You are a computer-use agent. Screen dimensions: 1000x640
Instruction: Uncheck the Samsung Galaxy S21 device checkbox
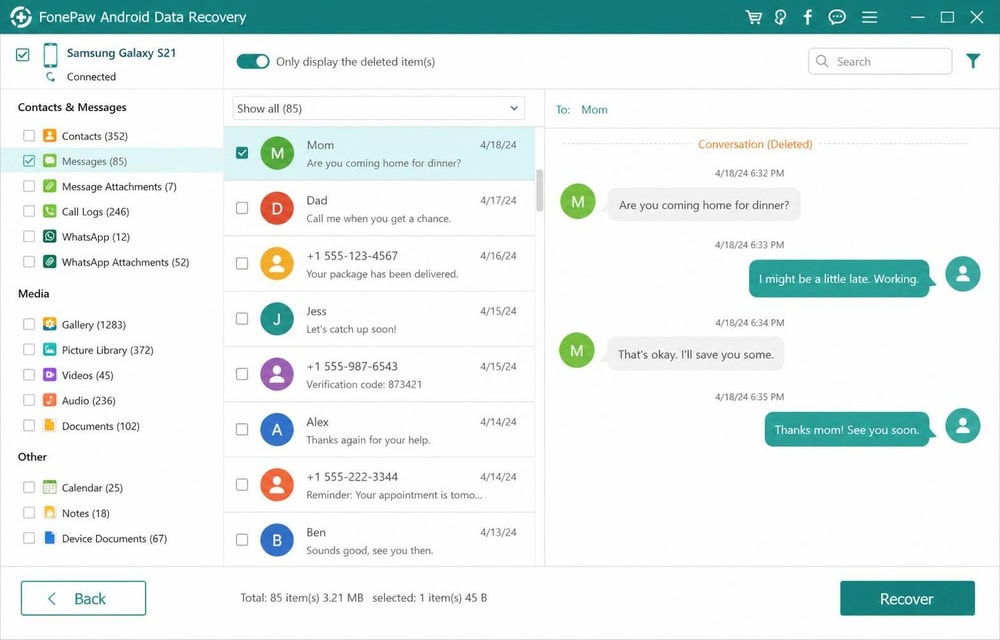point(22,55)
